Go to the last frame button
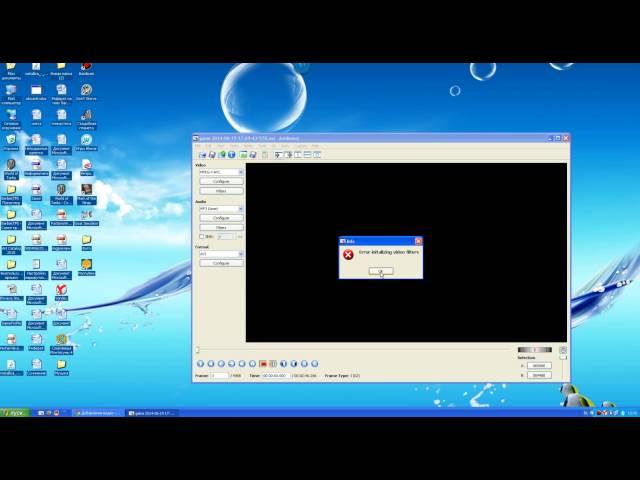640x480 pixels. pos(315,364)
